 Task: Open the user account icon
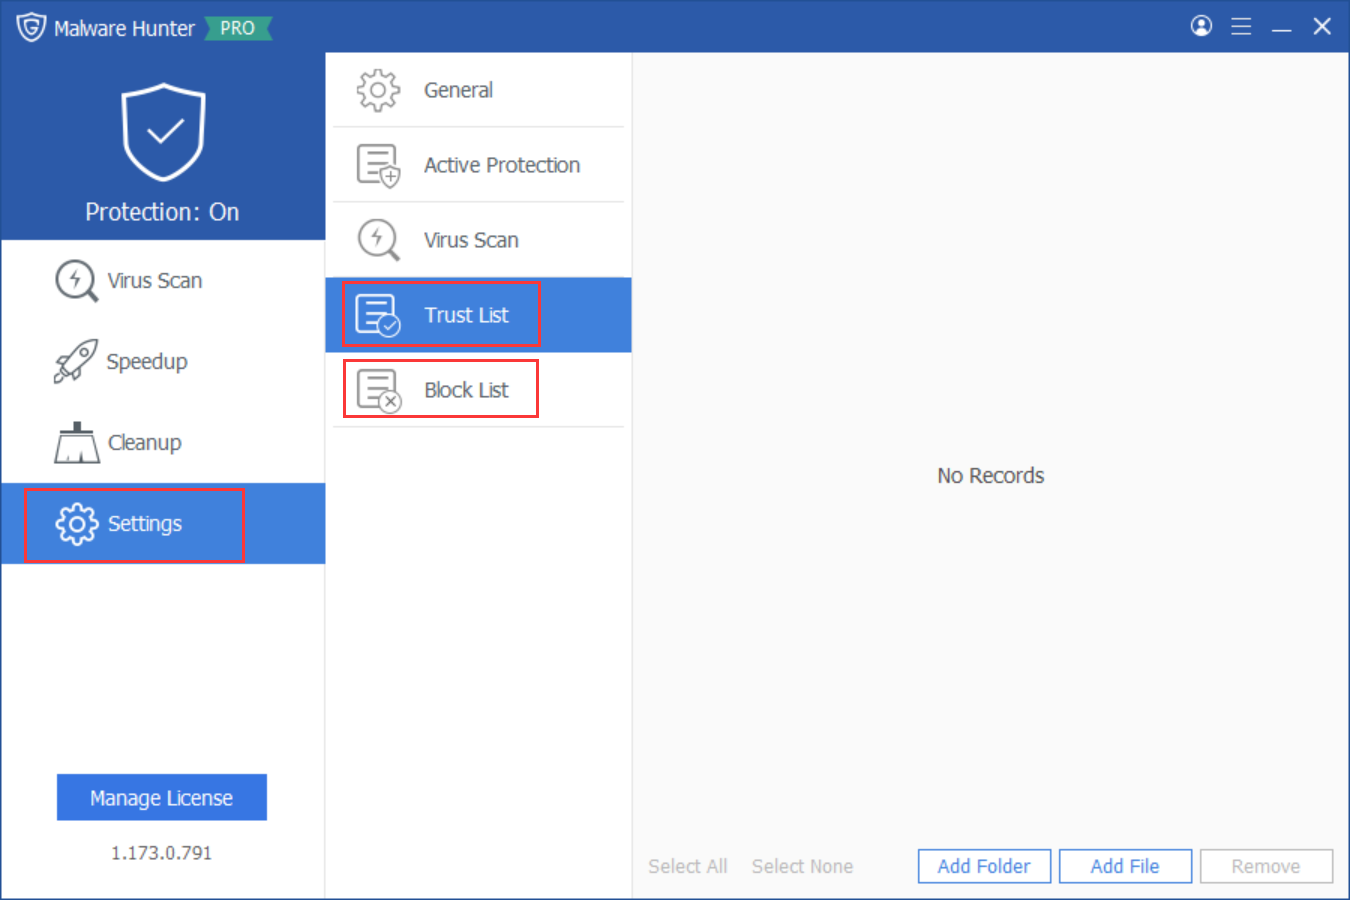pyautogui.click(x=1201, y=26)
